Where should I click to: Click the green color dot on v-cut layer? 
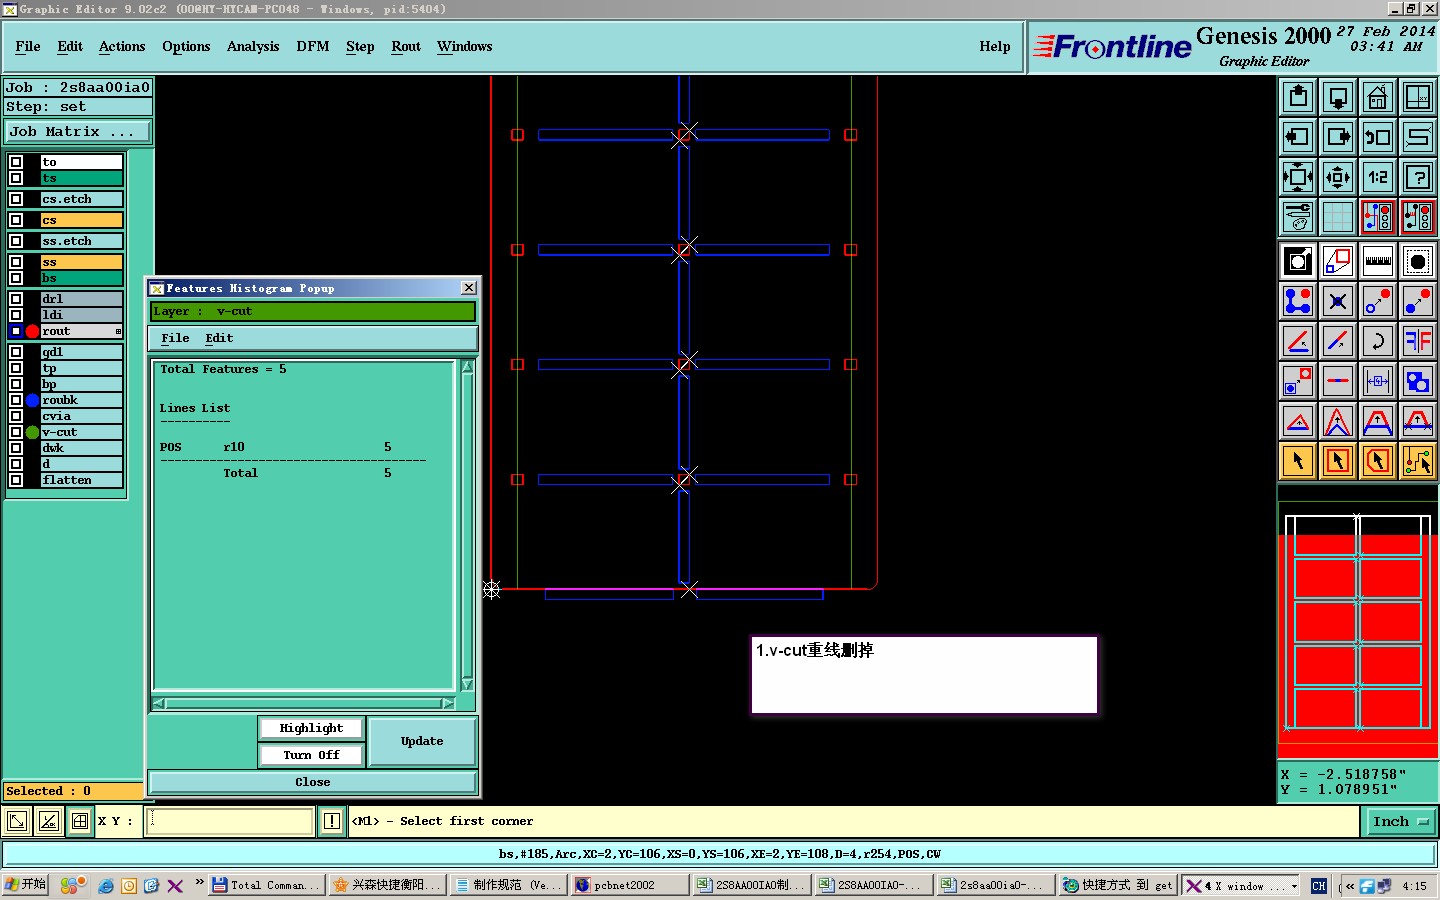coord(32,432)
